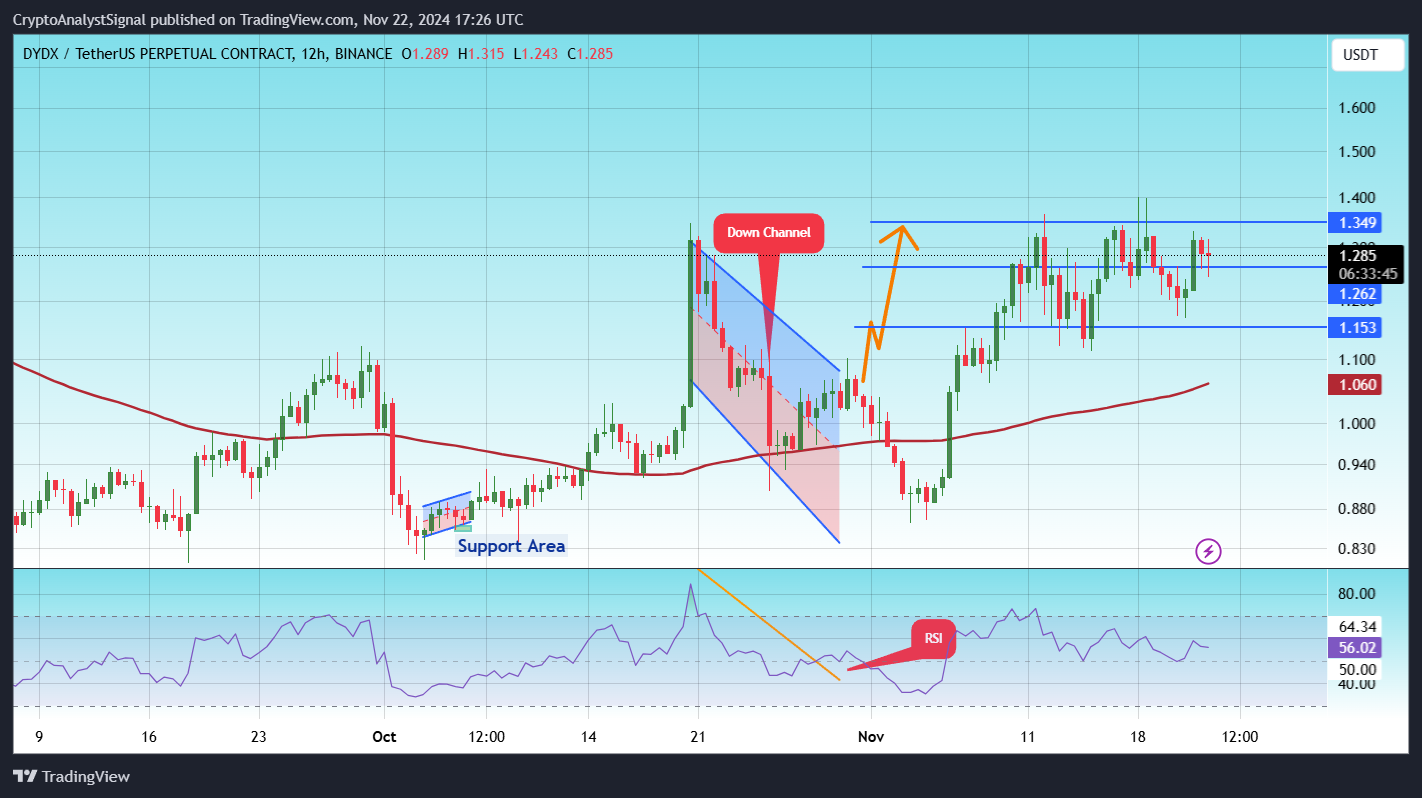Select the Support Area text label
The image size is (1422, 798).
pyautogui.click(x=511, y=546)
